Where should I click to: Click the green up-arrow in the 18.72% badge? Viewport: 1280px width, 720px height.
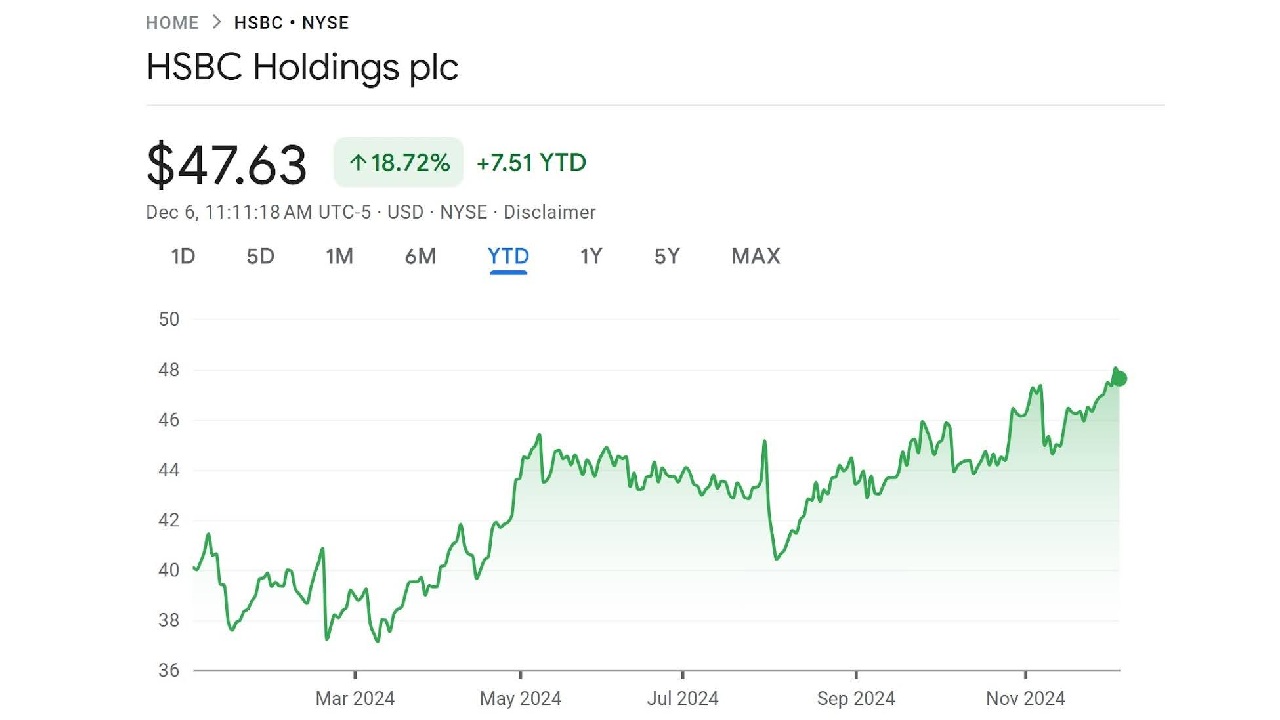coord(357,163)
